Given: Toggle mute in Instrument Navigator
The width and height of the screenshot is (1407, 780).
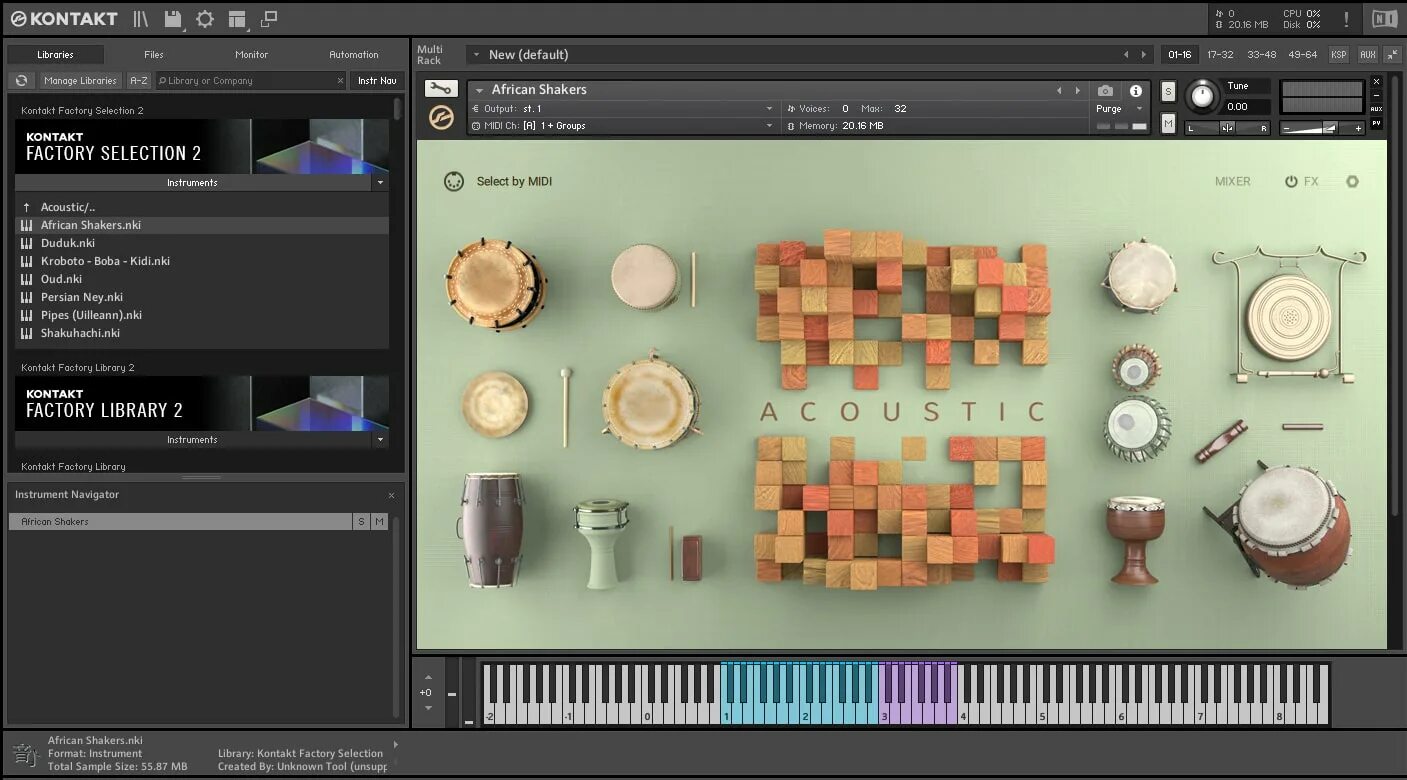Looking at the screenshot, I should click(379, 522).
